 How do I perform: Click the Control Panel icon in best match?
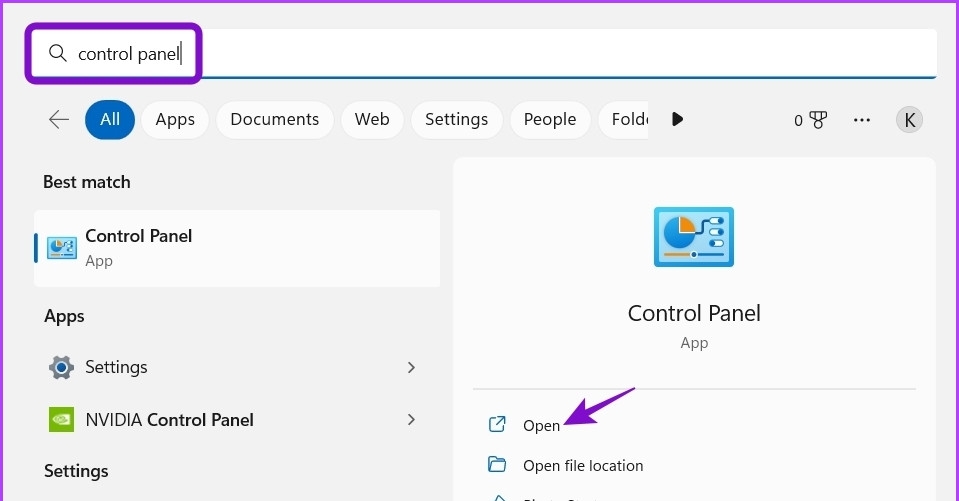click(62, 248)
